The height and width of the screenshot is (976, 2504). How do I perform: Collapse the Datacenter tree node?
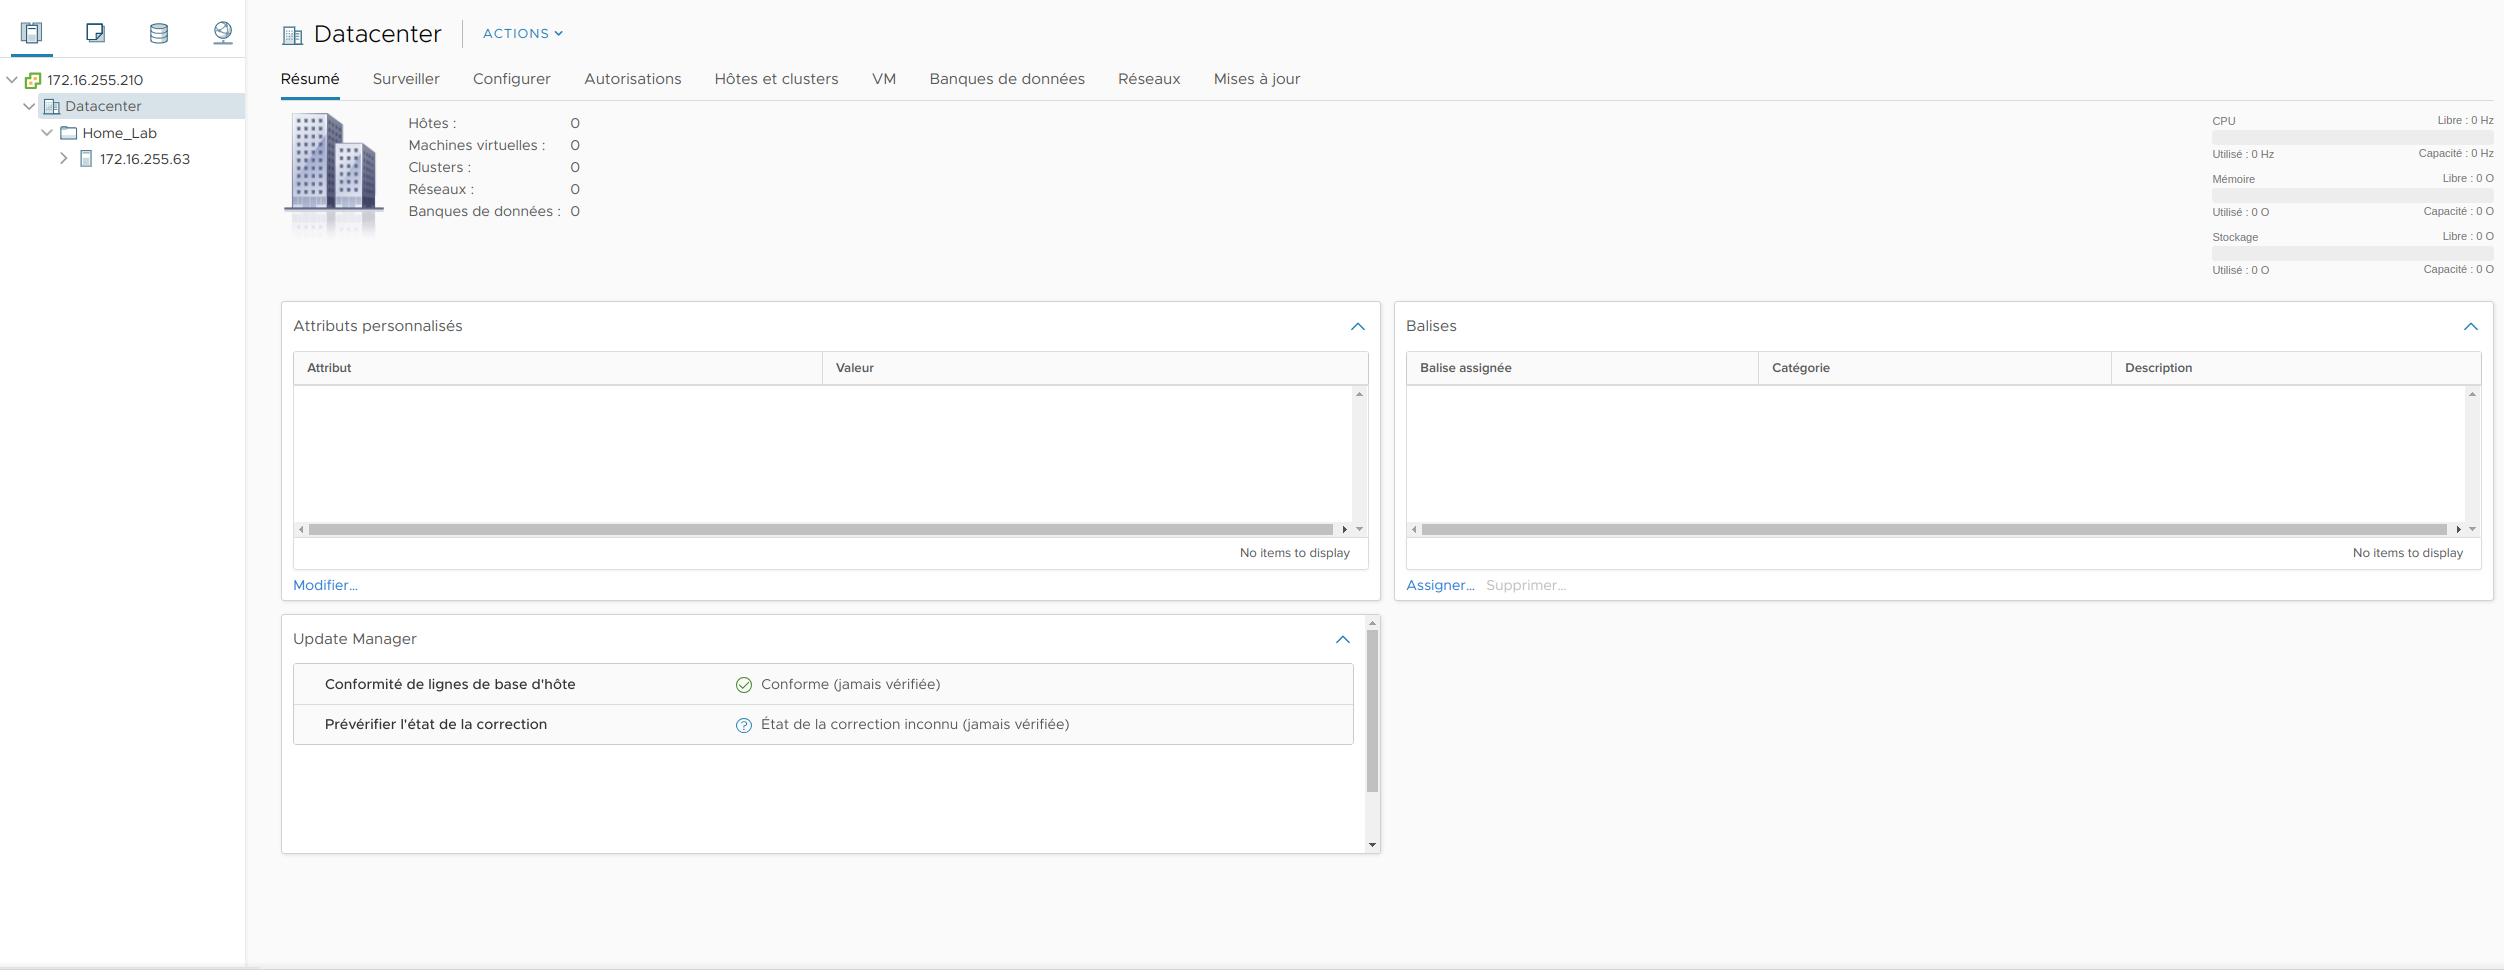[29, 106]
